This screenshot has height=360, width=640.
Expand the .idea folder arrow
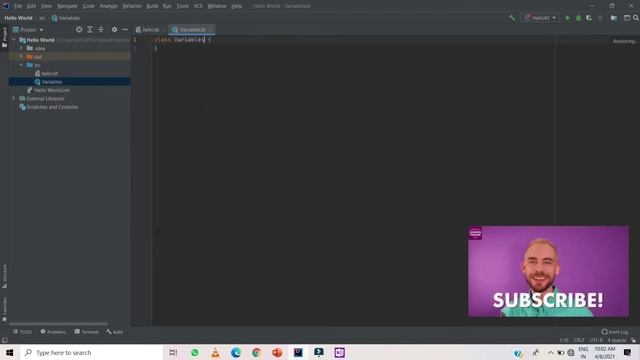click(x=21, y=48)
